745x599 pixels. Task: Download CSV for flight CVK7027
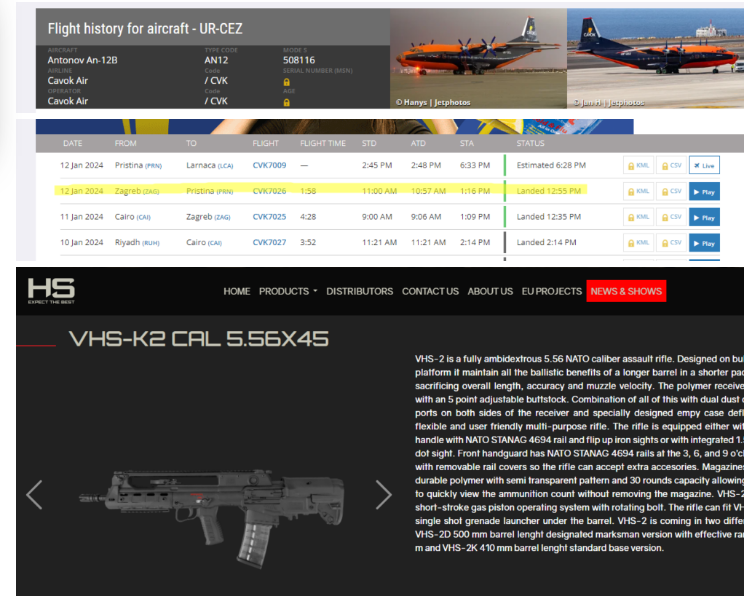point(671,243)
